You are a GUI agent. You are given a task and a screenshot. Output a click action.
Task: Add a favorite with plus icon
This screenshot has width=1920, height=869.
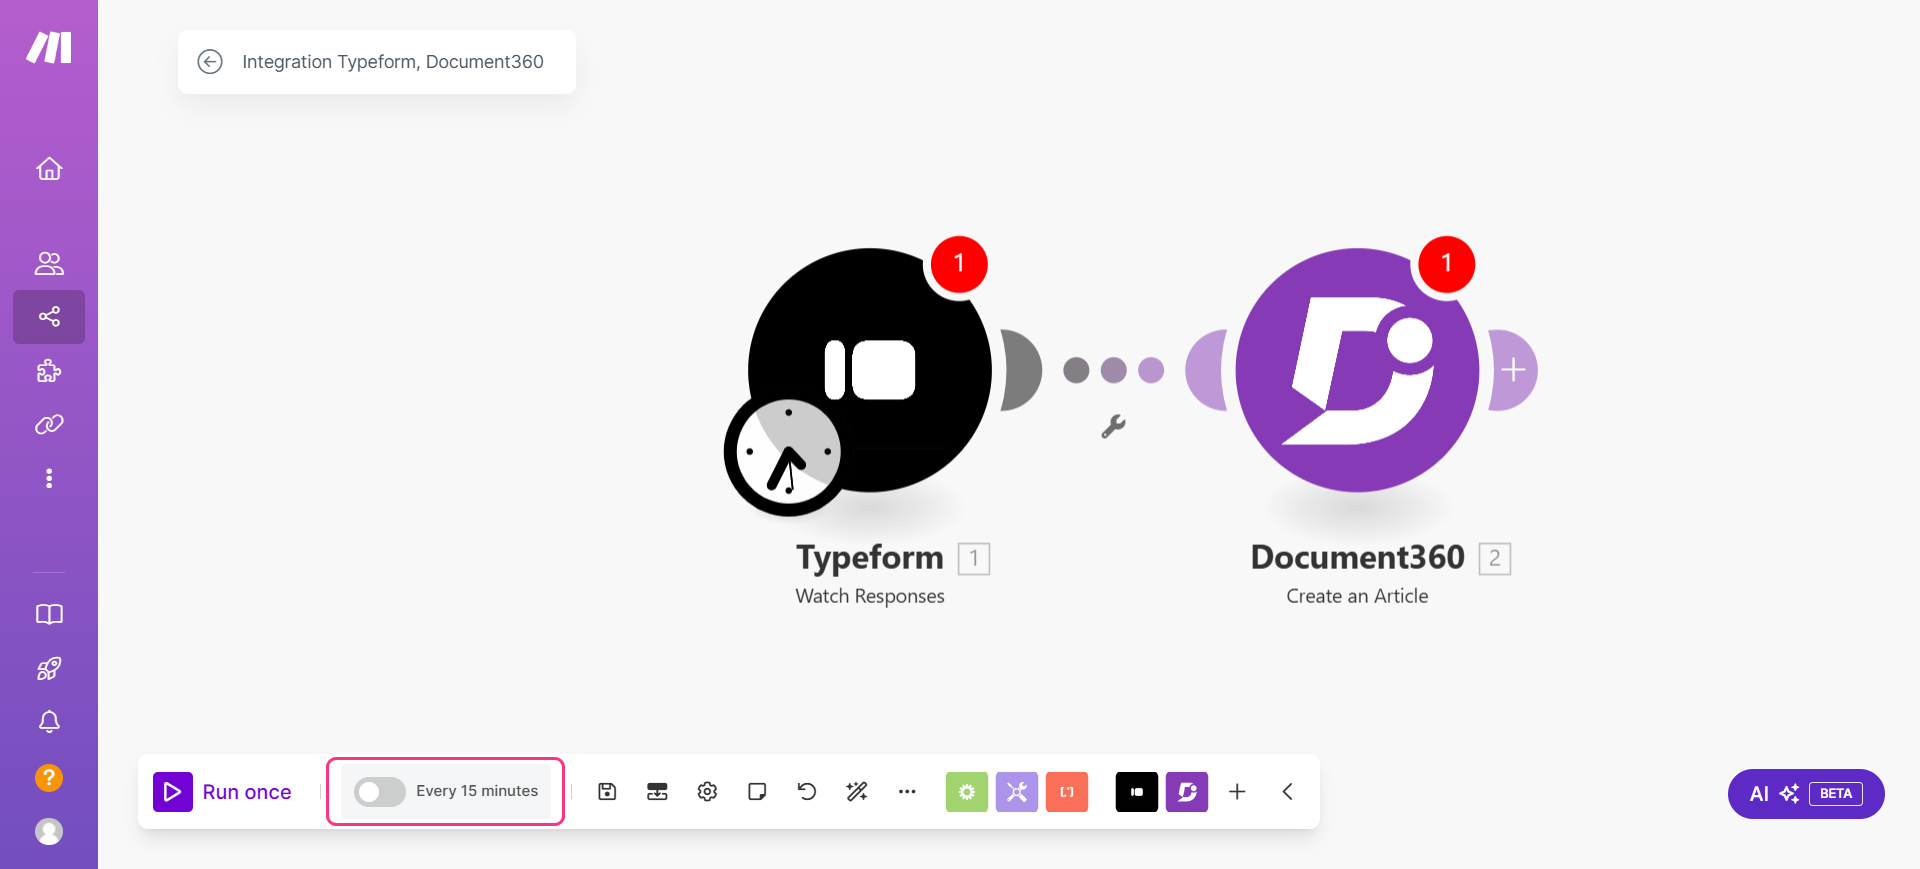click(x=1237, y=792)
